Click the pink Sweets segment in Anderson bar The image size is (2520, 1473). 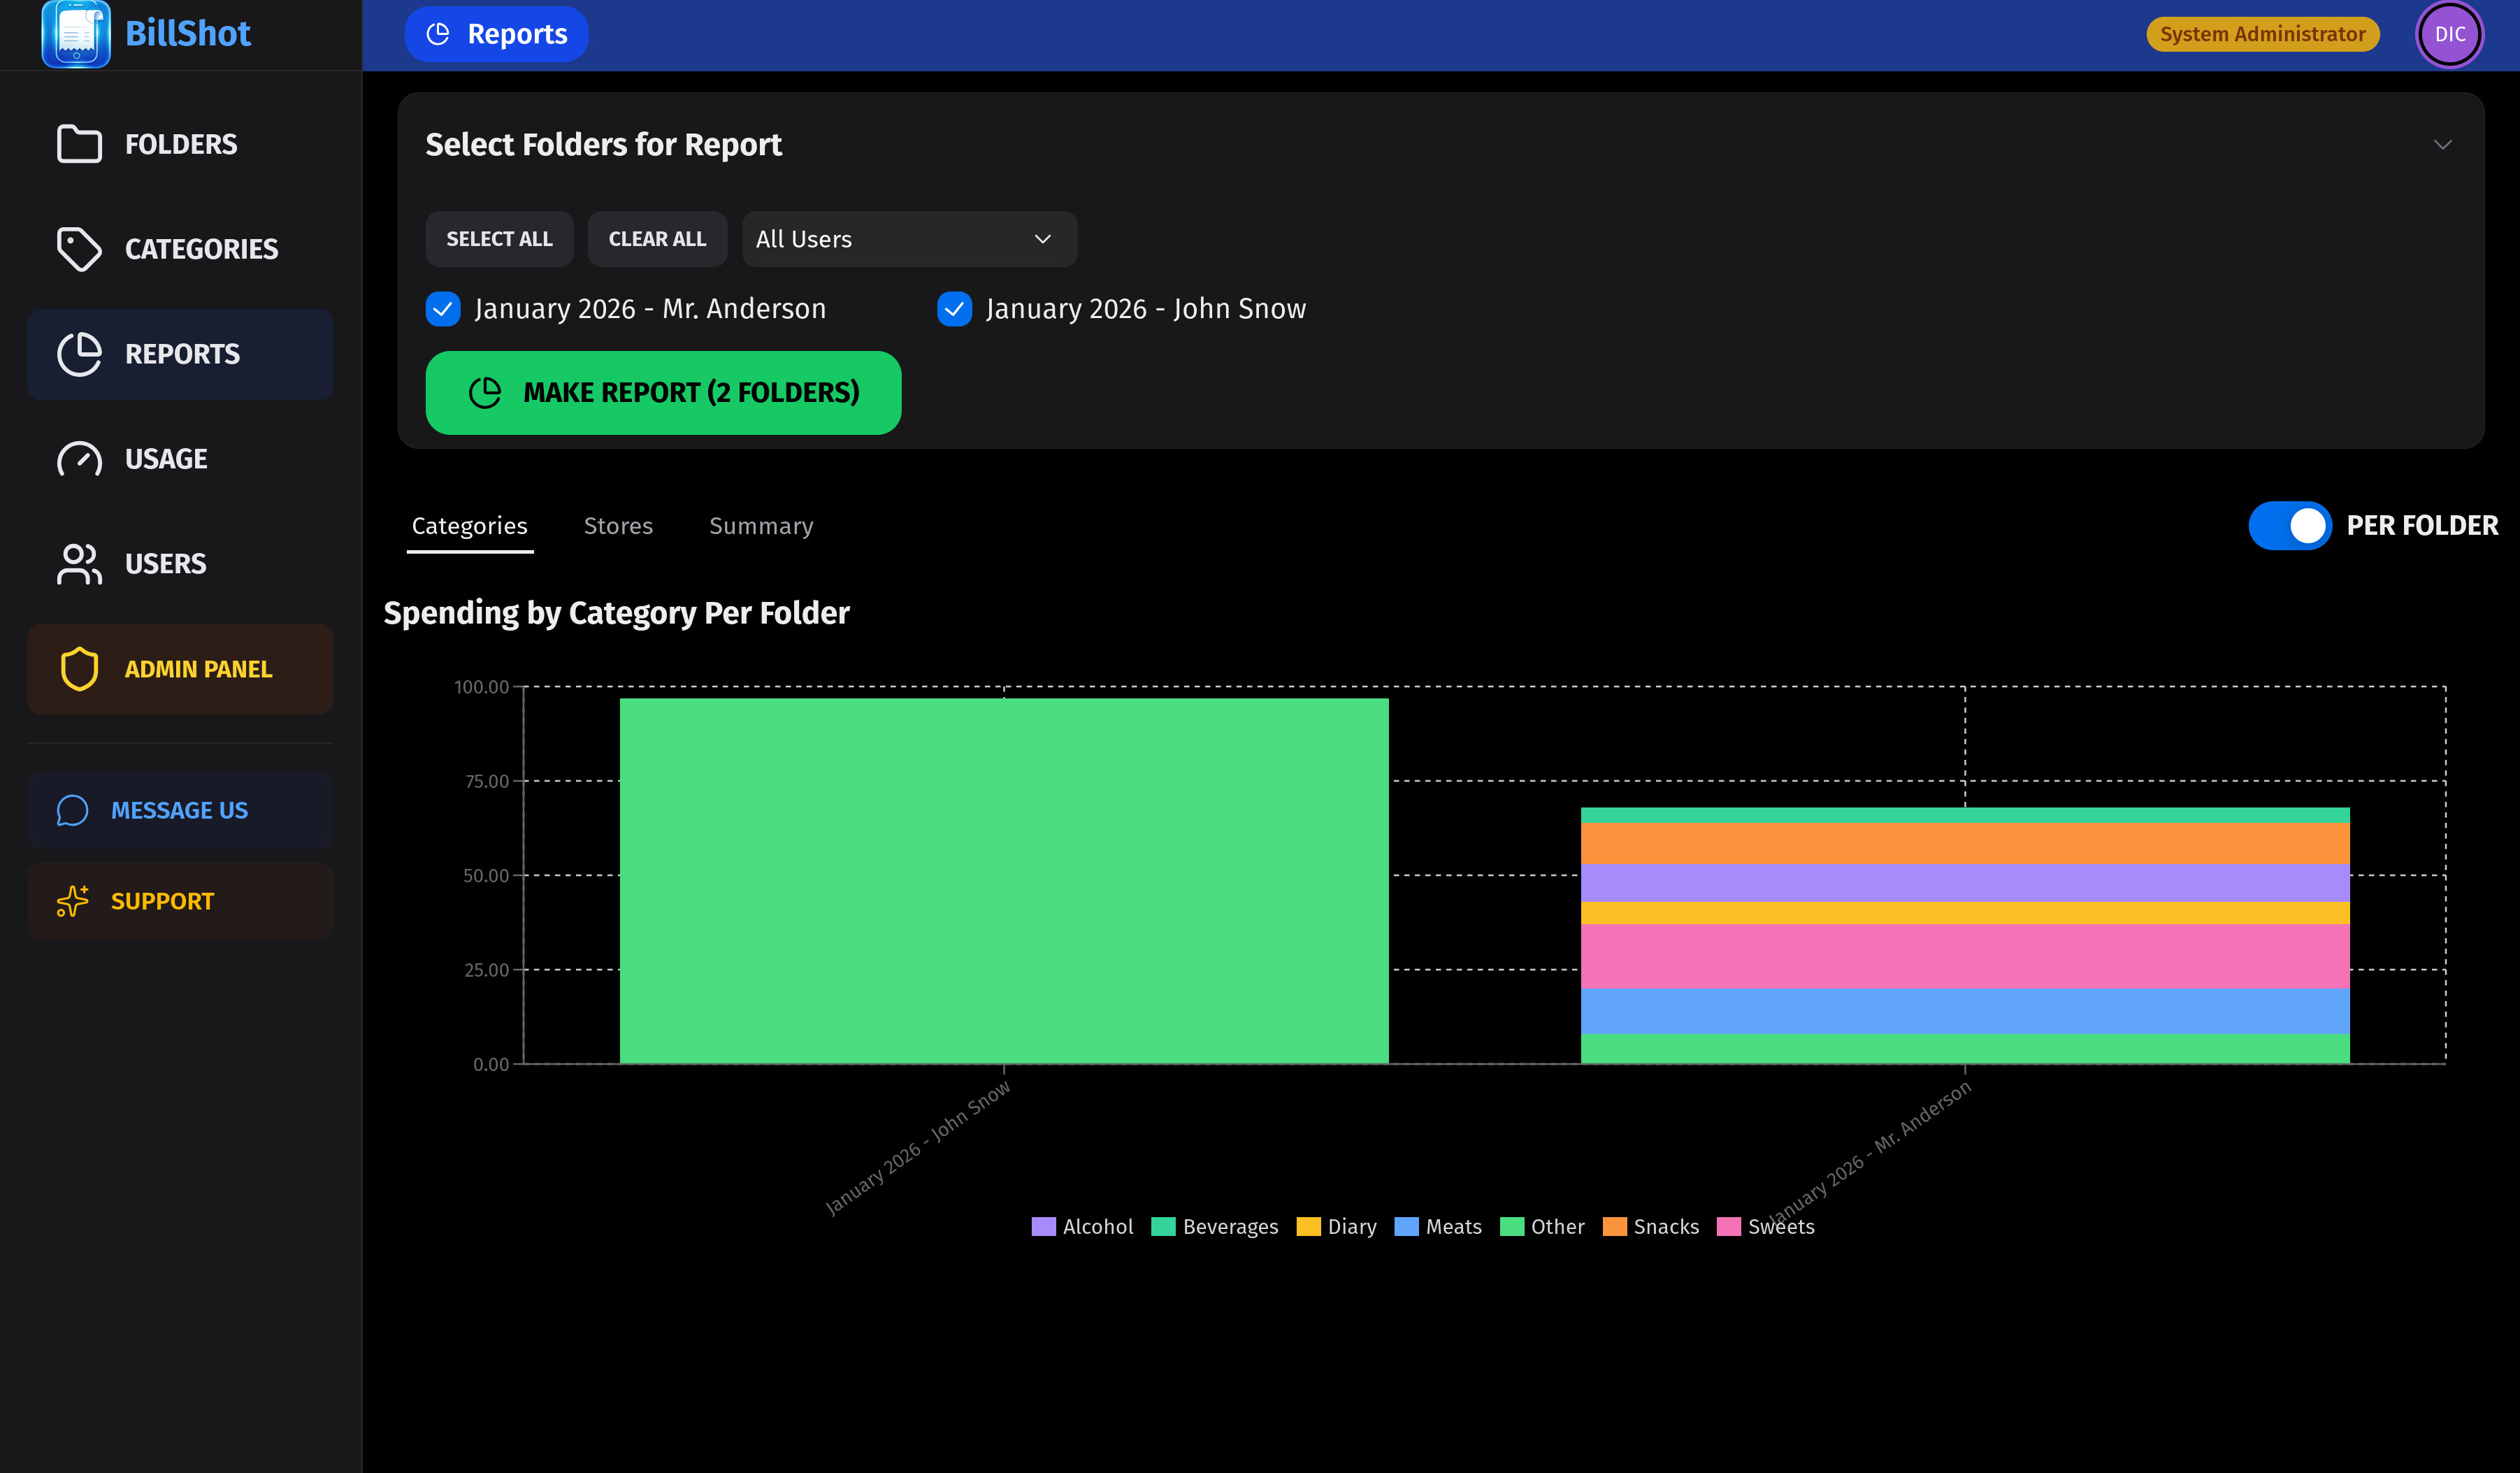tap(1965, 956)
